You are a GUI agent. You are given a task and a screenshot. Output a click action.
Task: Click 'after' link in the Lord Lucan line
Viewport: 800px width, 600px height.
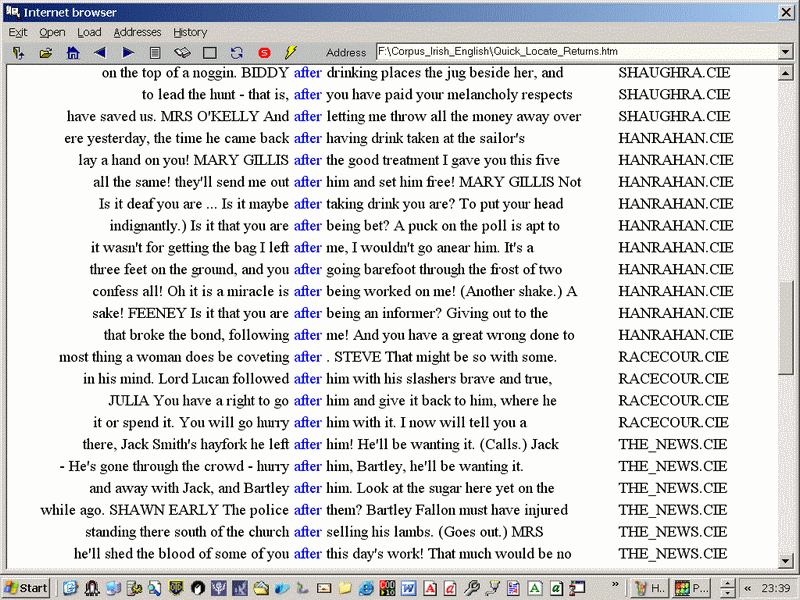click(307, 379)
